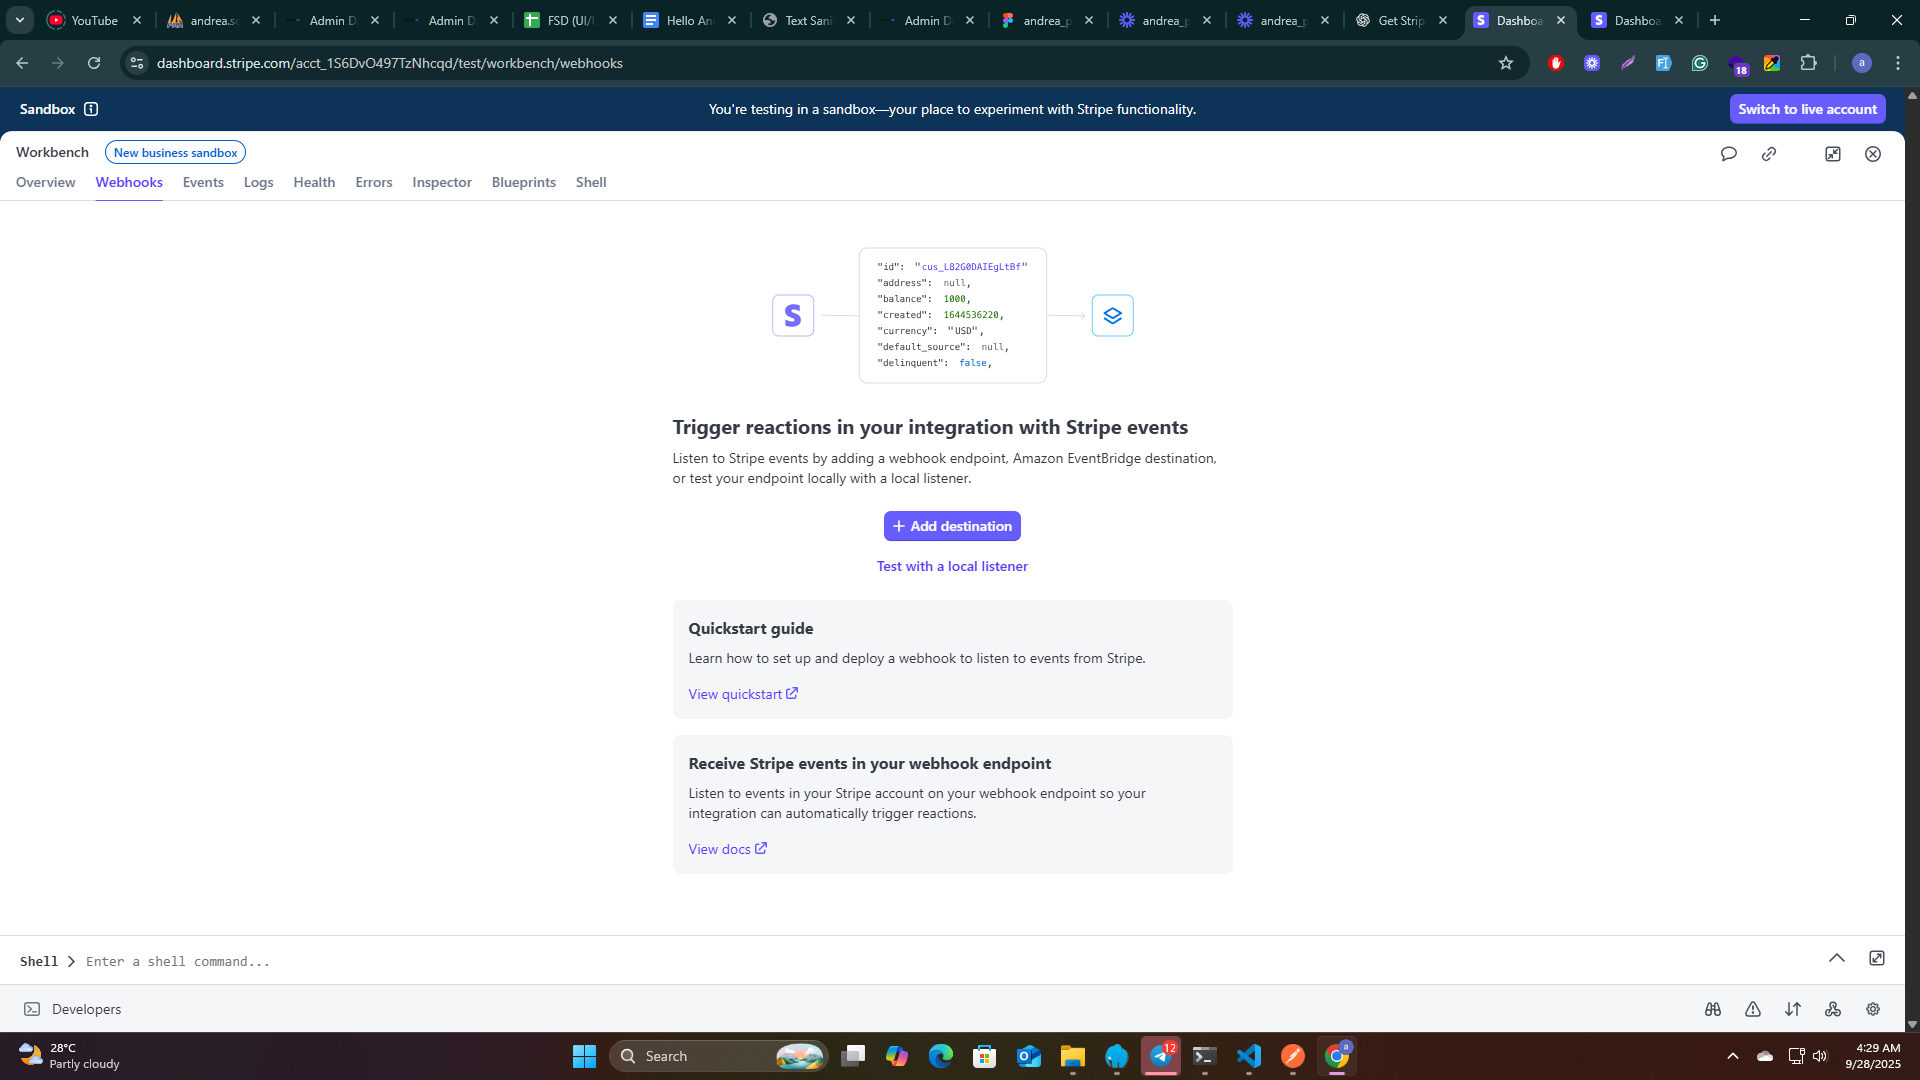Go to the Events tab
The width and height of the screenshot is (1920, 1080).
[203, 183]
